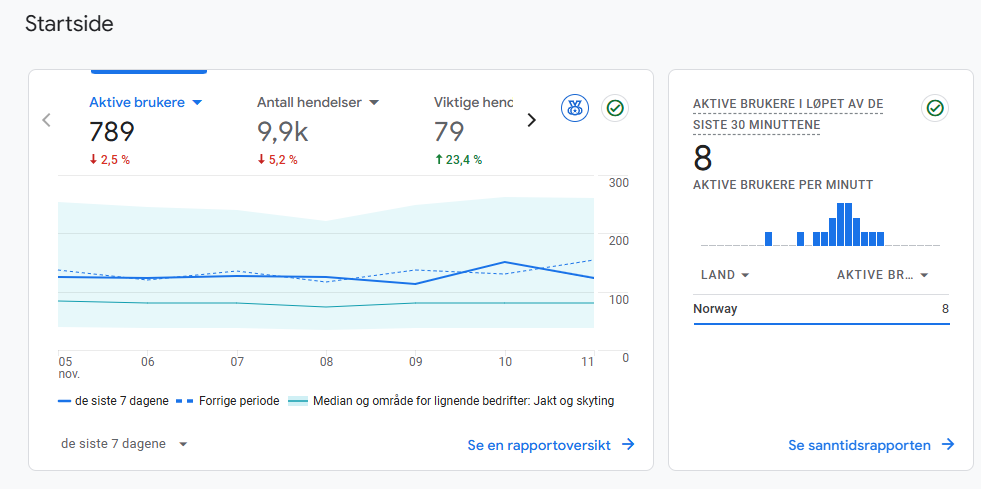Viewport: 981px width, 489px height.
Task: Open the dropdown arrow next to Aktive brukere
Action: 197,103
